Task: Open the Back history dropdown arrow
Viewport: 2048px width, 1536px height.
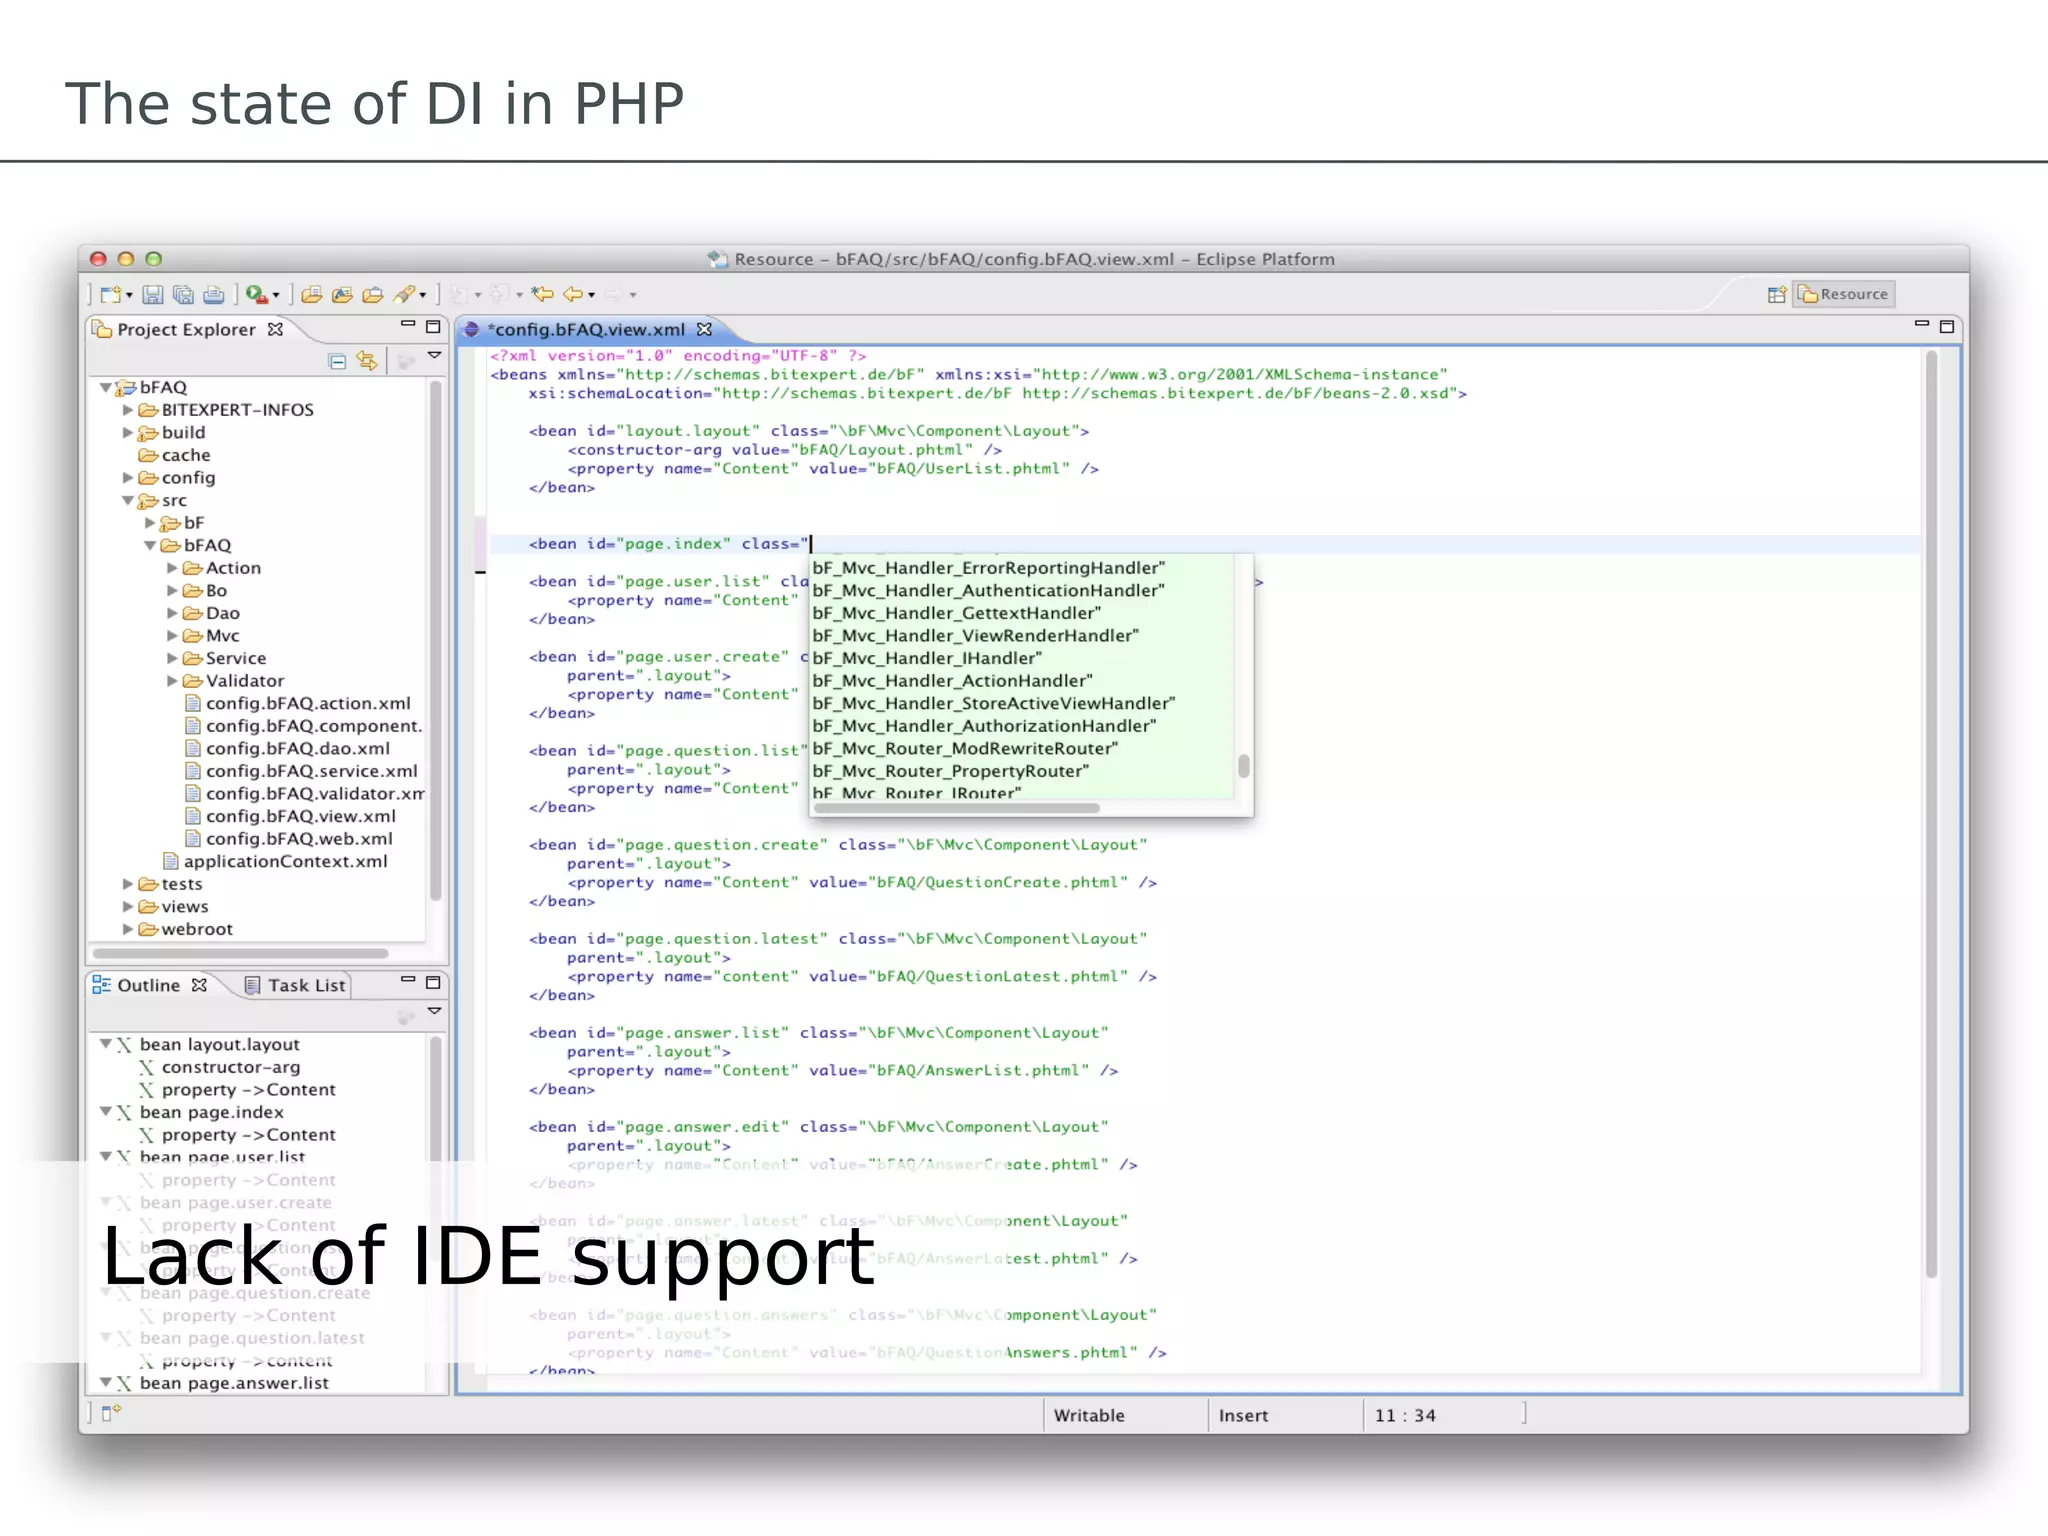Action: coord(592,296)
